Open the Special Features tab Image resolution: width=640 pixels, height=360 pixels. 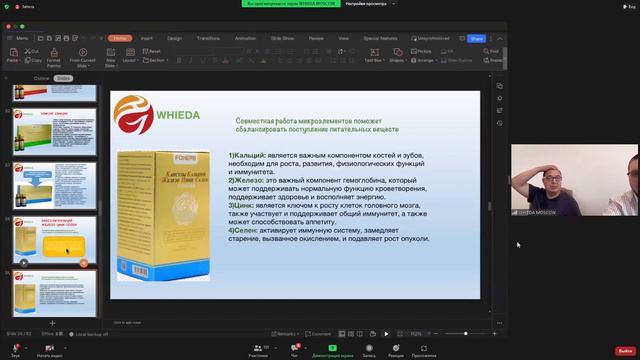click(380, 38)
